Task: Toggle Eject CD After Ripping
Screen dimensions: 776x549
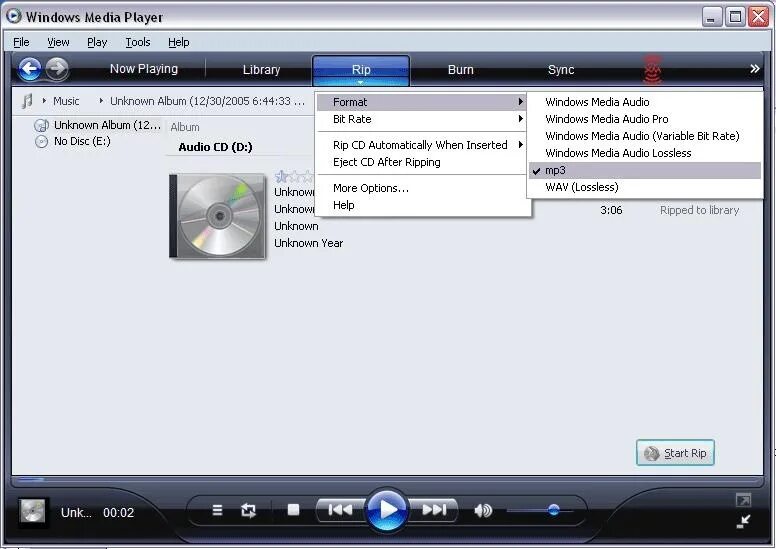Action: pyautogui.click(x=421, y=162)
